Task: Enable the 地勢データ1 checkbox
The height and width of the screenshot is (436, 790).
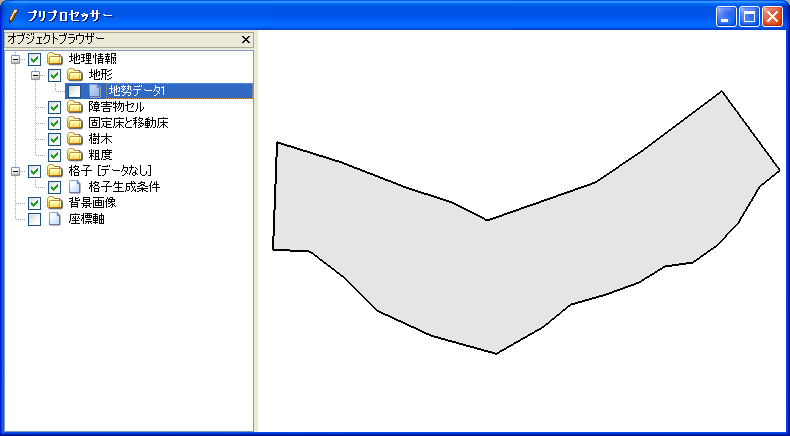Action: tap(75, 91)
